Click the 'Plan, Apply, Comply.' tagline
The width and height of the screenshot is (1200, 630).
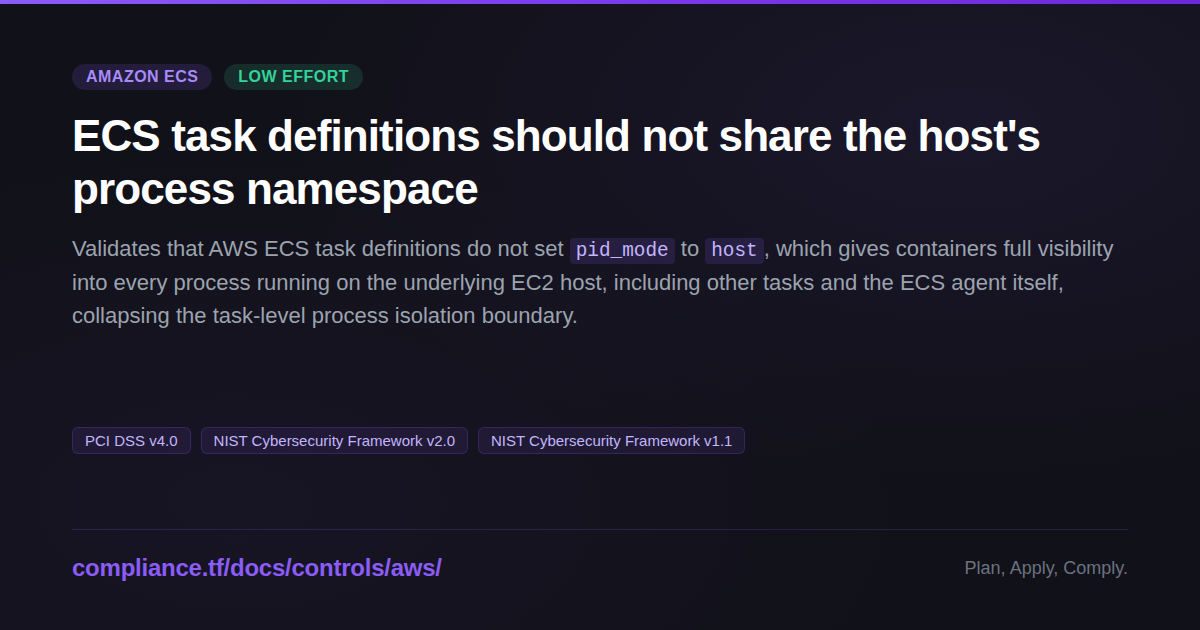click(x=1046, y=568)
